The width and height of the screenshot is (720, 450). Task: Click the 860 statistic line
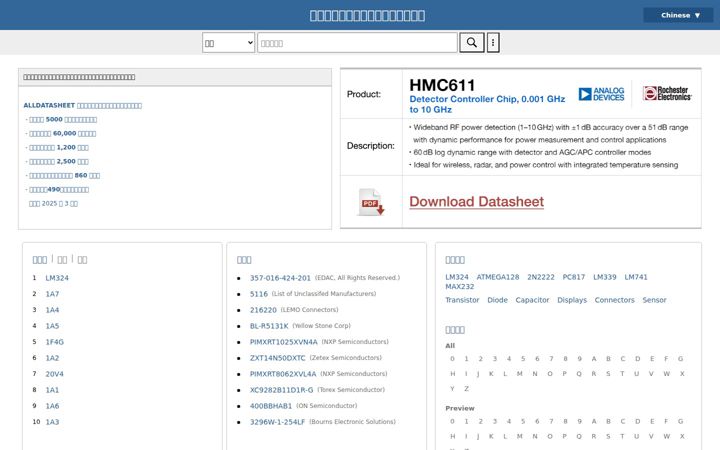(63, 175)
